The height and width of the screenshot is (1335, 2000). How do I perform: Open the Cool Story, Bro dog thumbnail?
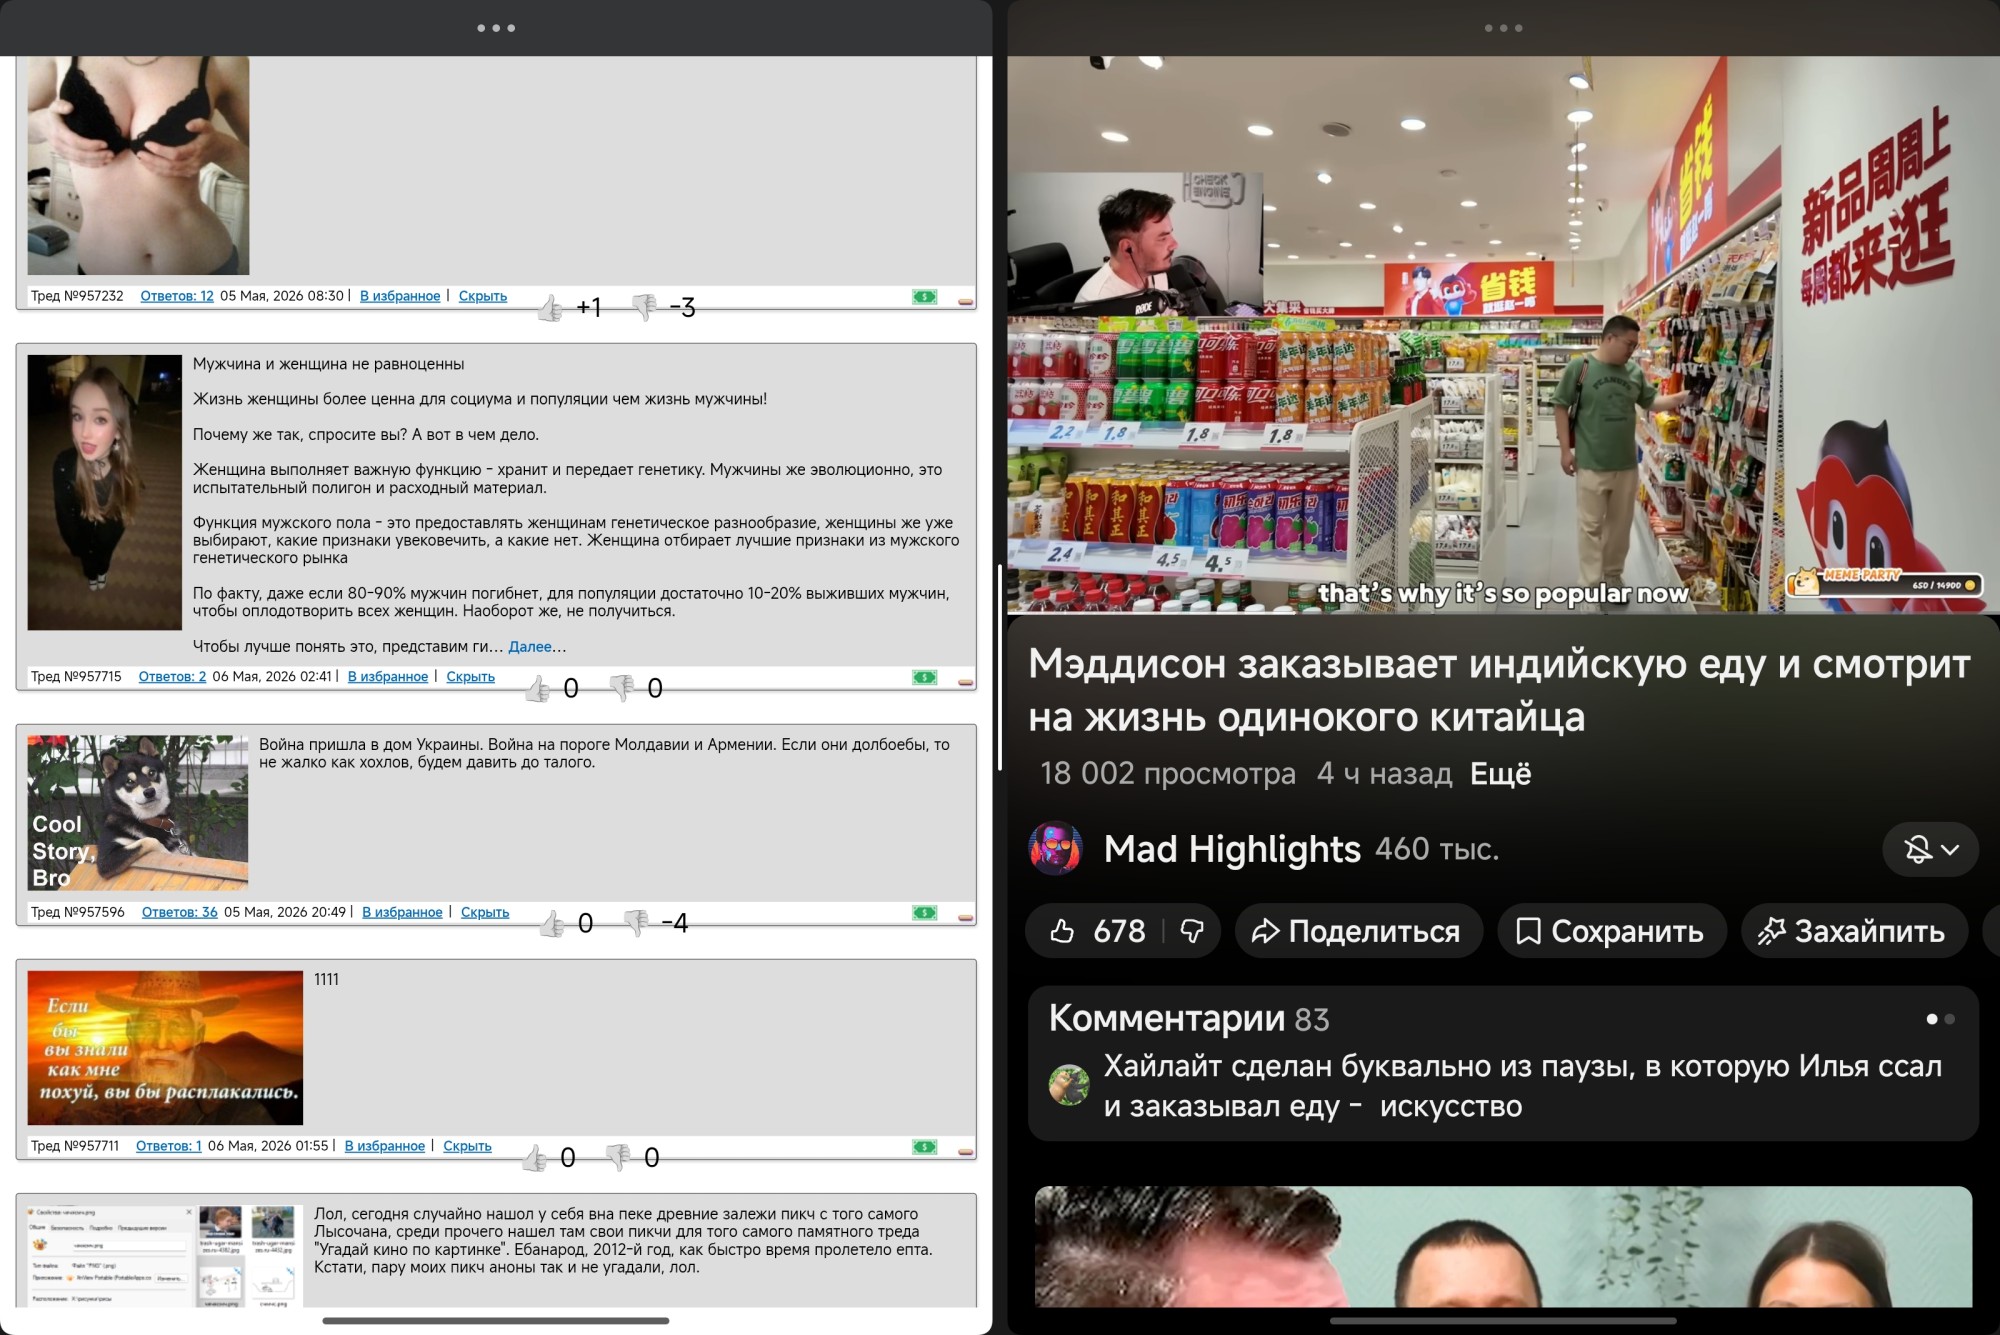click(x=138, y=813)
